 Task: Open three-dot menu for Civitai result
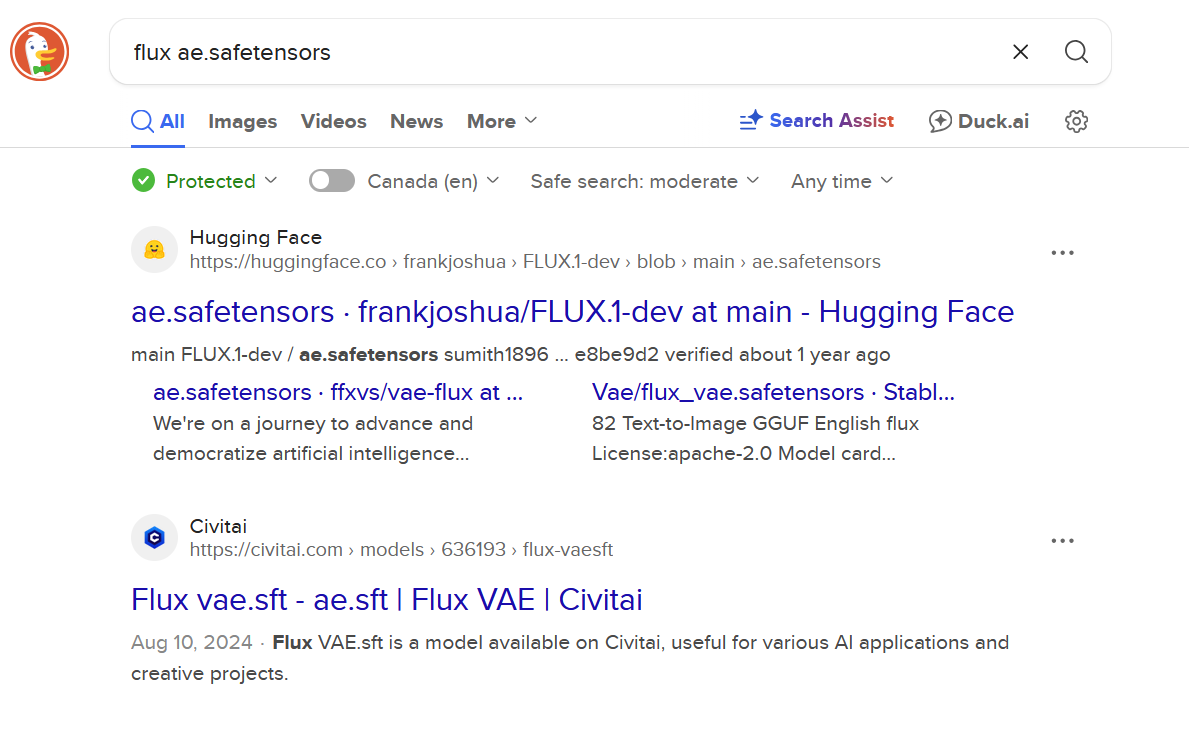pos(1062,541)
